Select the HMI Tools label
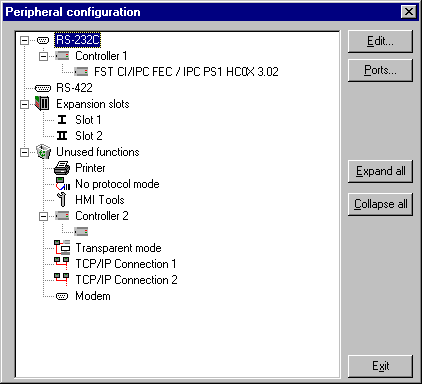 click(x=100, y=200)
